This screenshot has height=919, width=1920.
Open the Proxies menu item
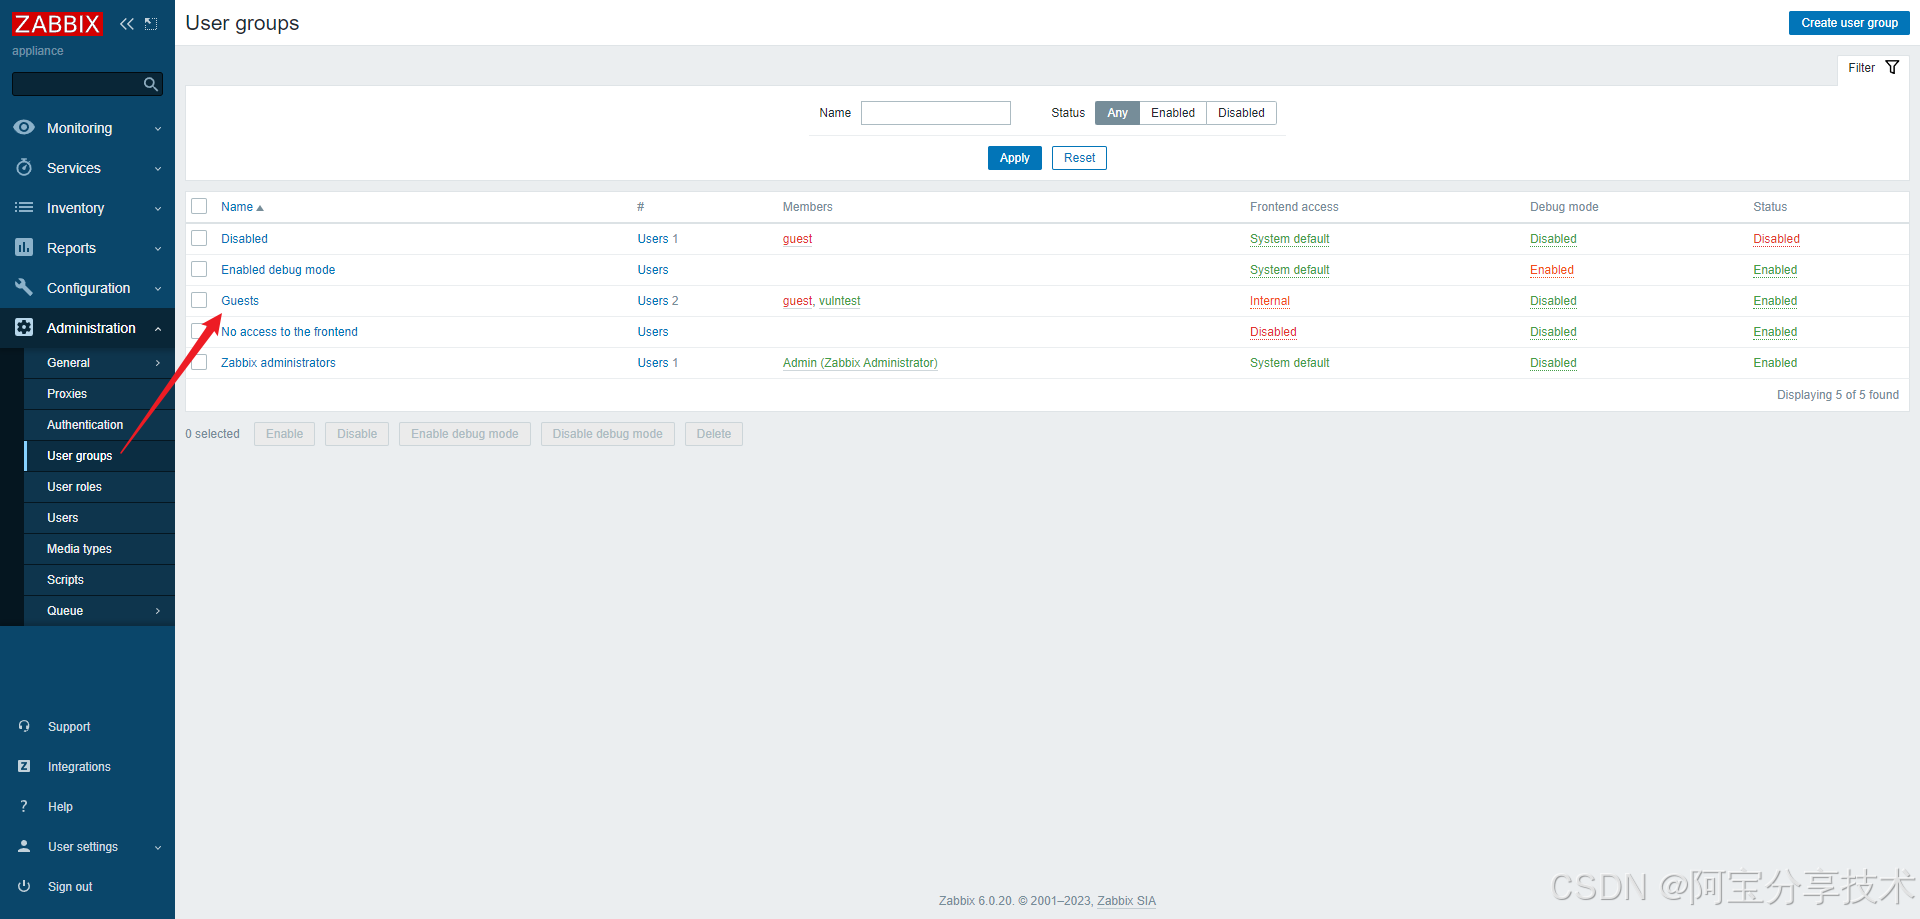(99, 394)
